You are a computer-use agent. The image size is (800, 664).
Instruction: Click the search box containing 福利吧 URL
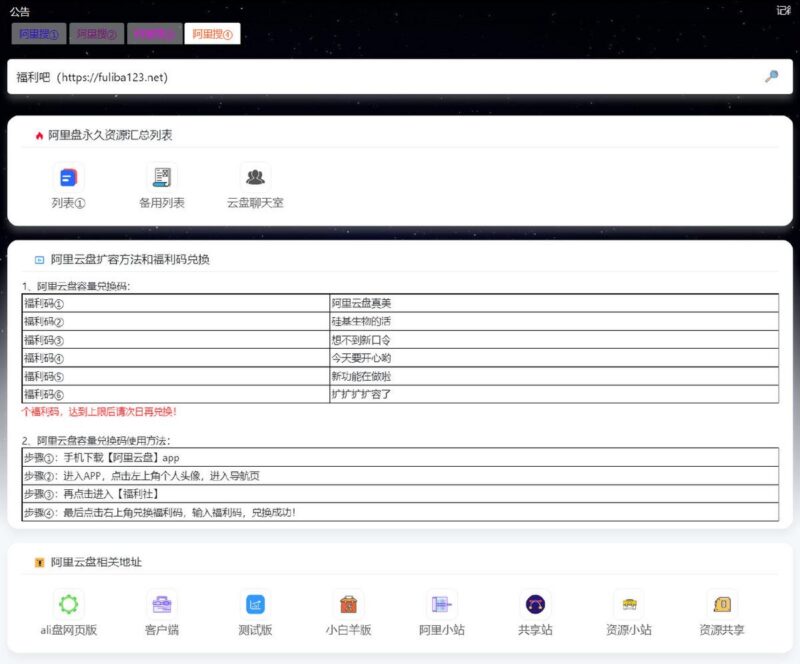point(400,77)
